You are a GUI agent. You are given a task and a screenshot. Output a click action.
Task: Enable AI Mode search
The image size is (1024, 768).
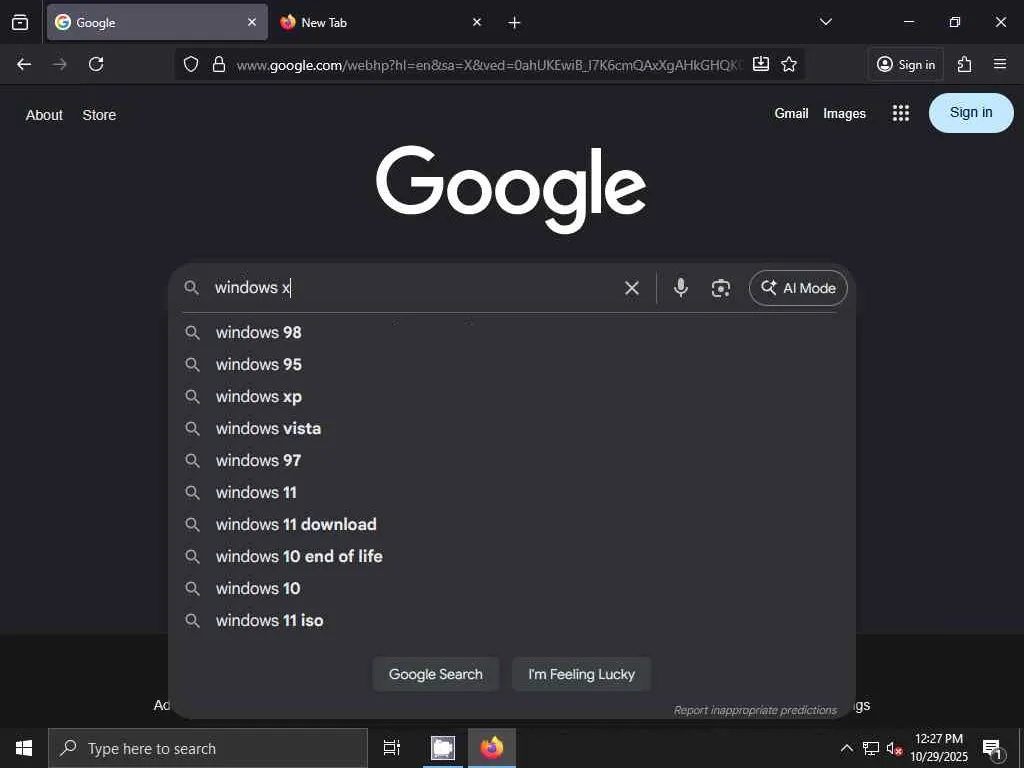[x=798, y=288]
